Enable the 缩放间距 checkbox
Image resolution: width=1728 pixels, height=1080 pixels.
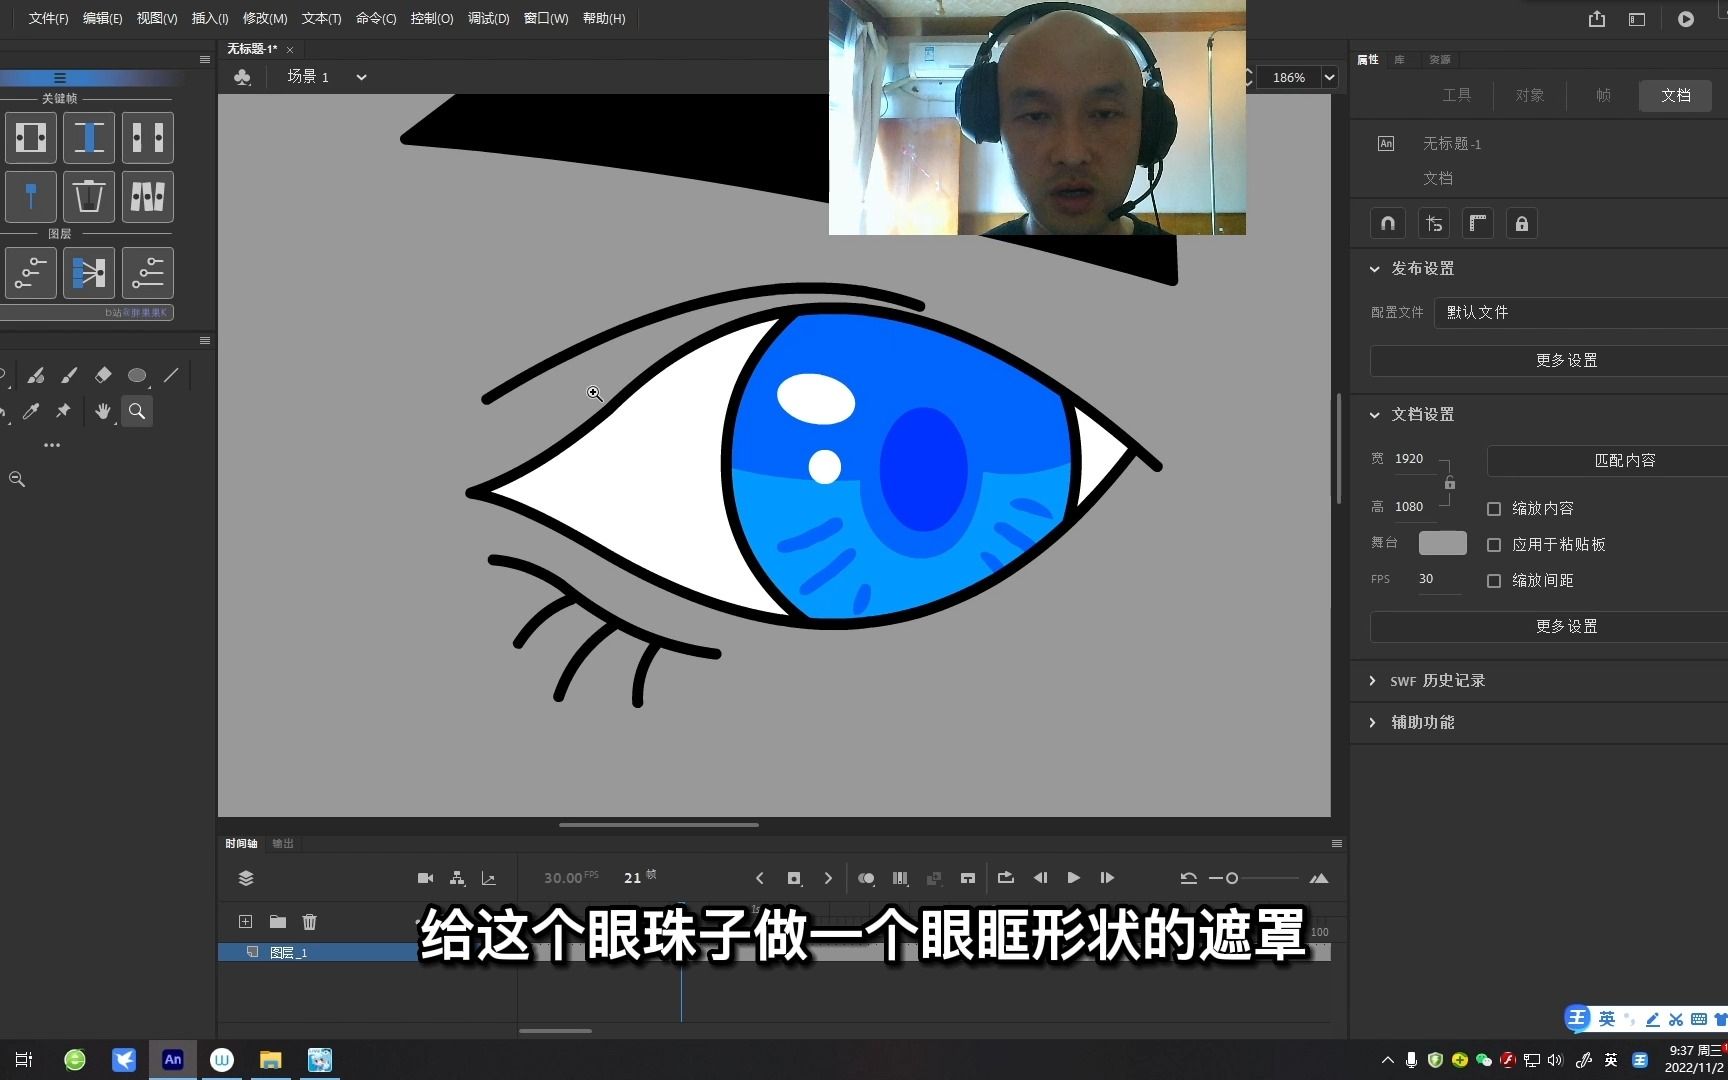pos(1494,581)
